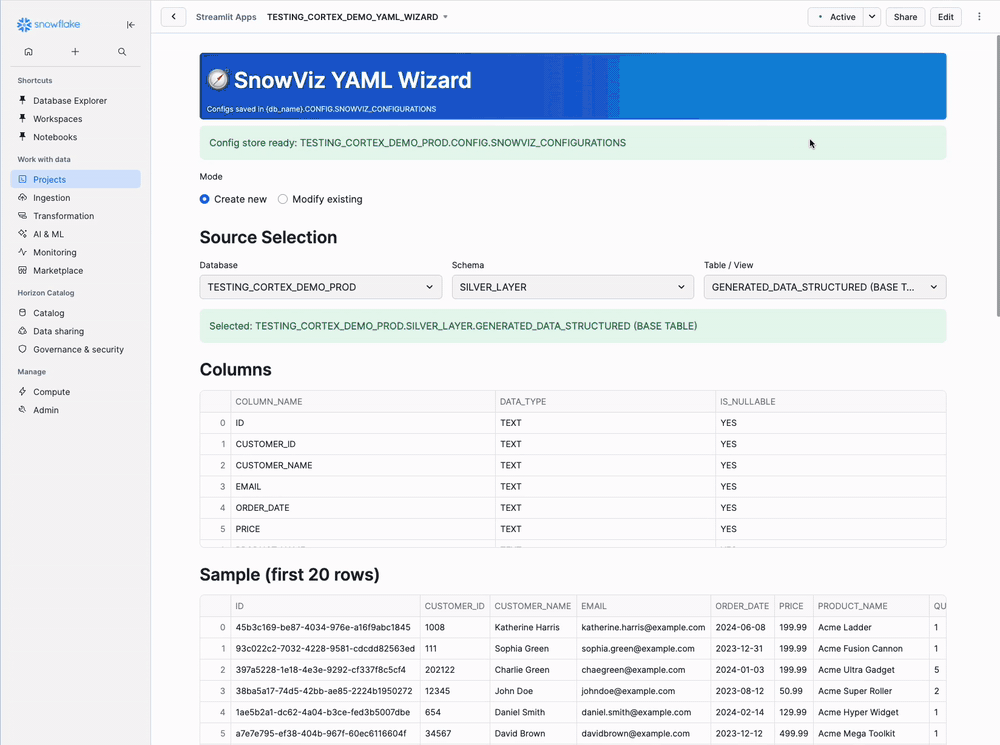Switch mode to Modify existing
The image size is (1000, 745).
click(x=281, y=199)
